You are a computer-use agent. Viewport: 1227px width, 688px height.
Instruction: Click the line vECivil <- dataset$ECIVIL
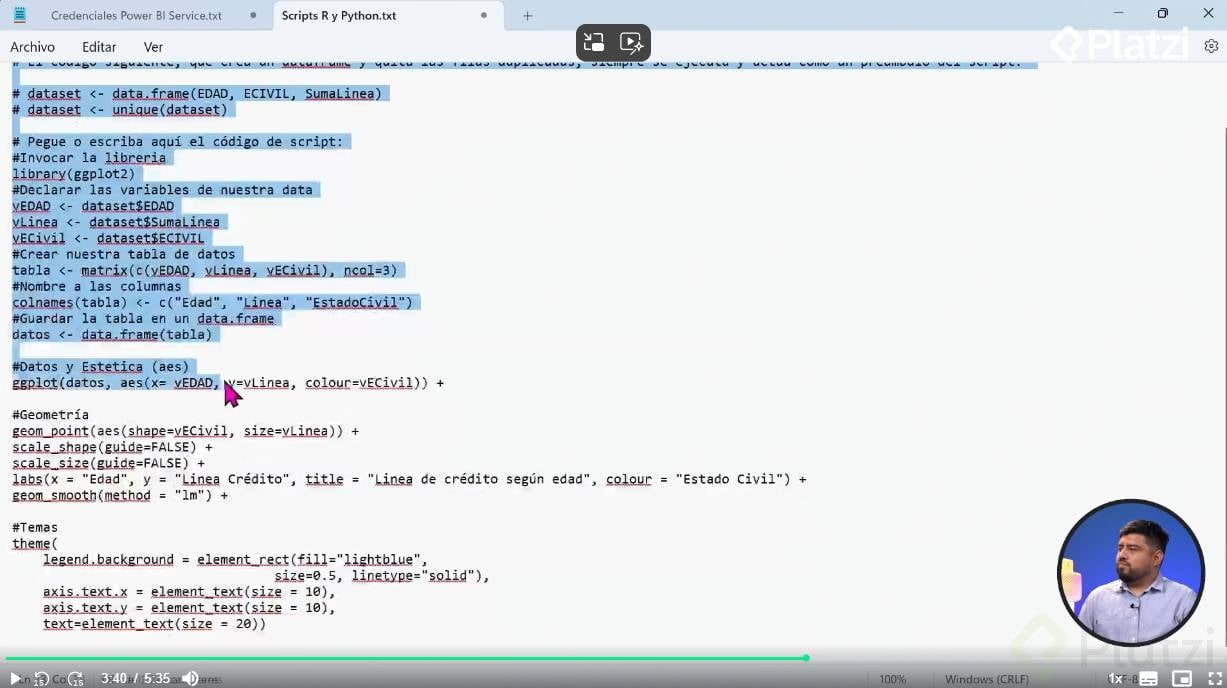(x=108, y=238)
